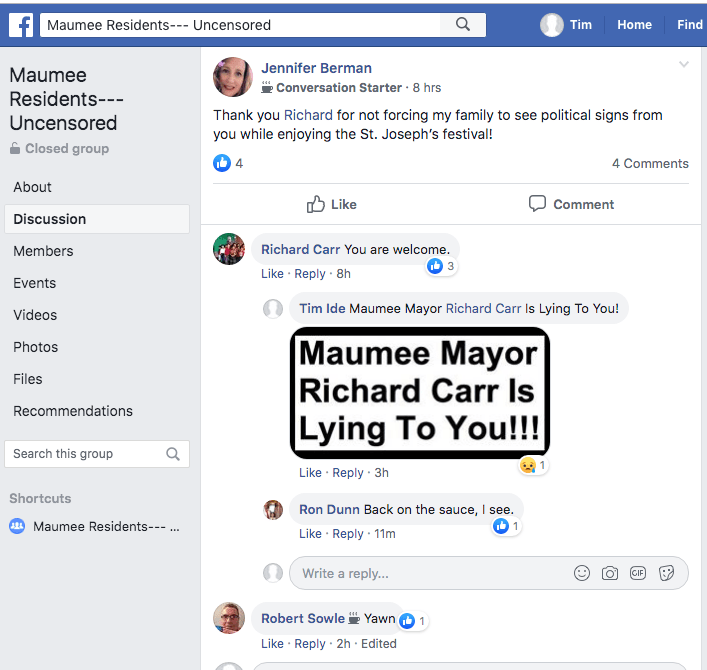Open Tim's profile from top bar
This screenshot has height=670, width=707.
(x=567, y=25)
